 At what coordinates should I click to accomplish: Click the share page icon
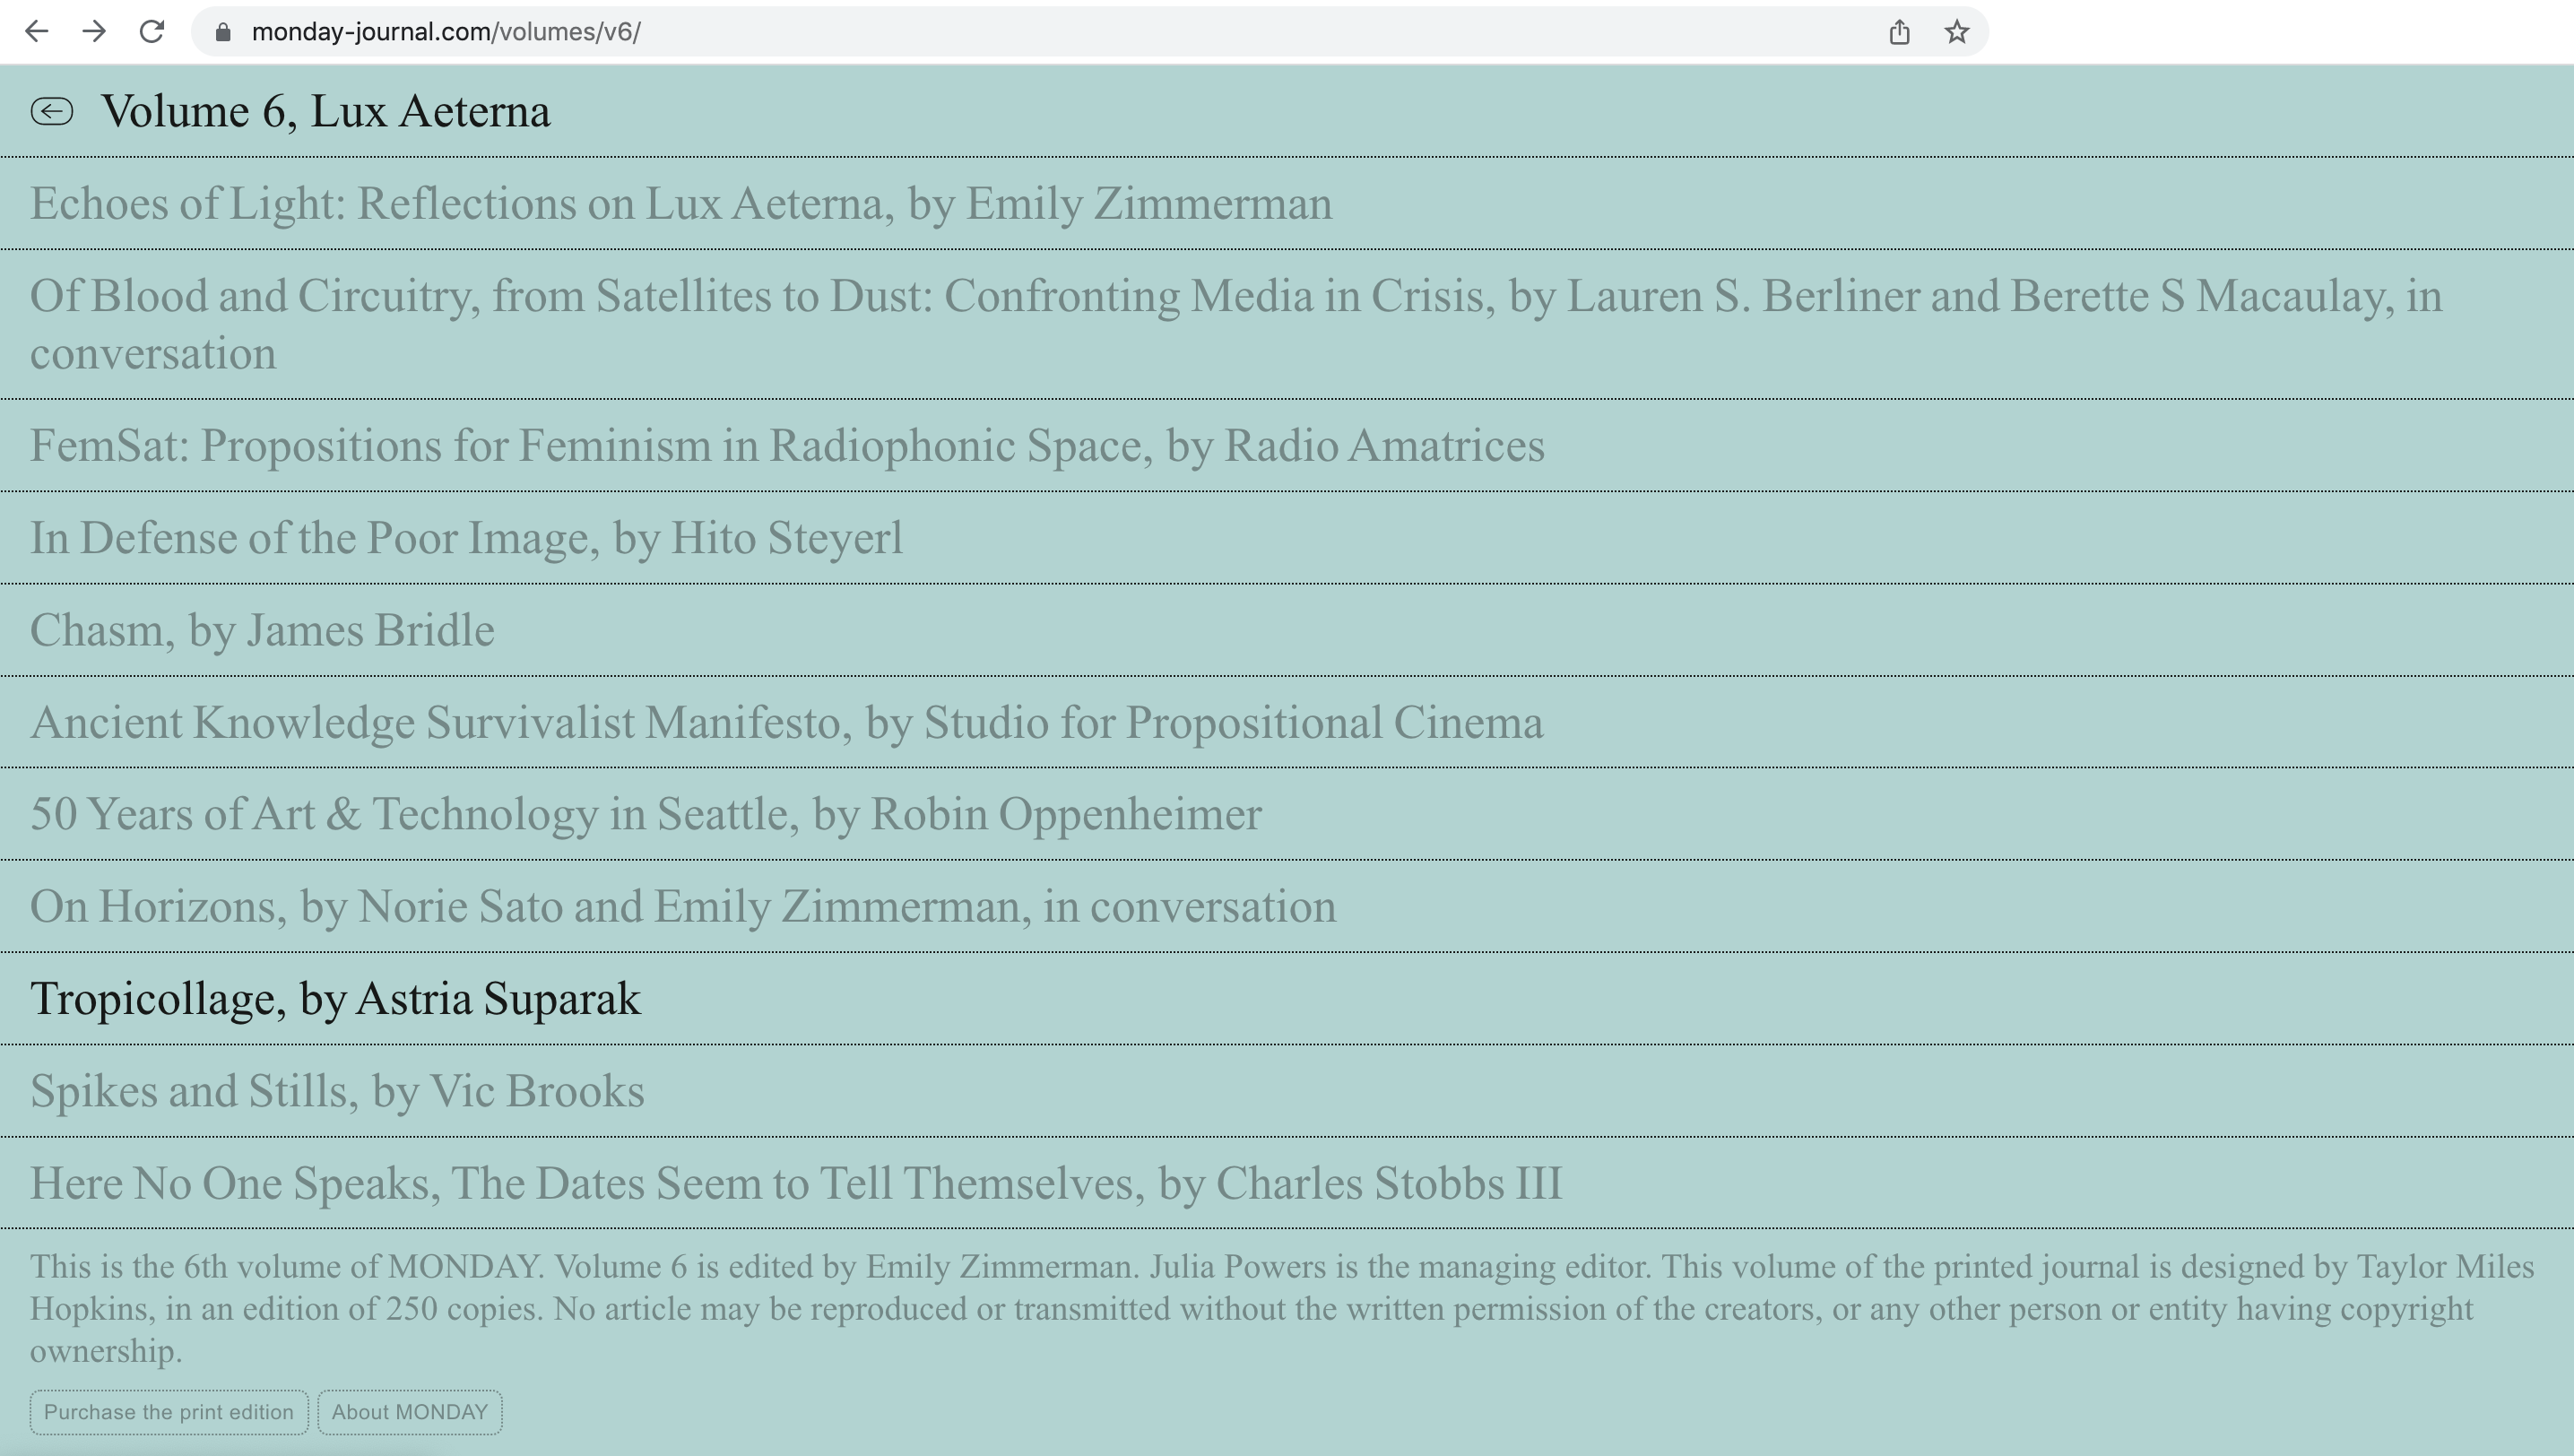click(1899, 32)
